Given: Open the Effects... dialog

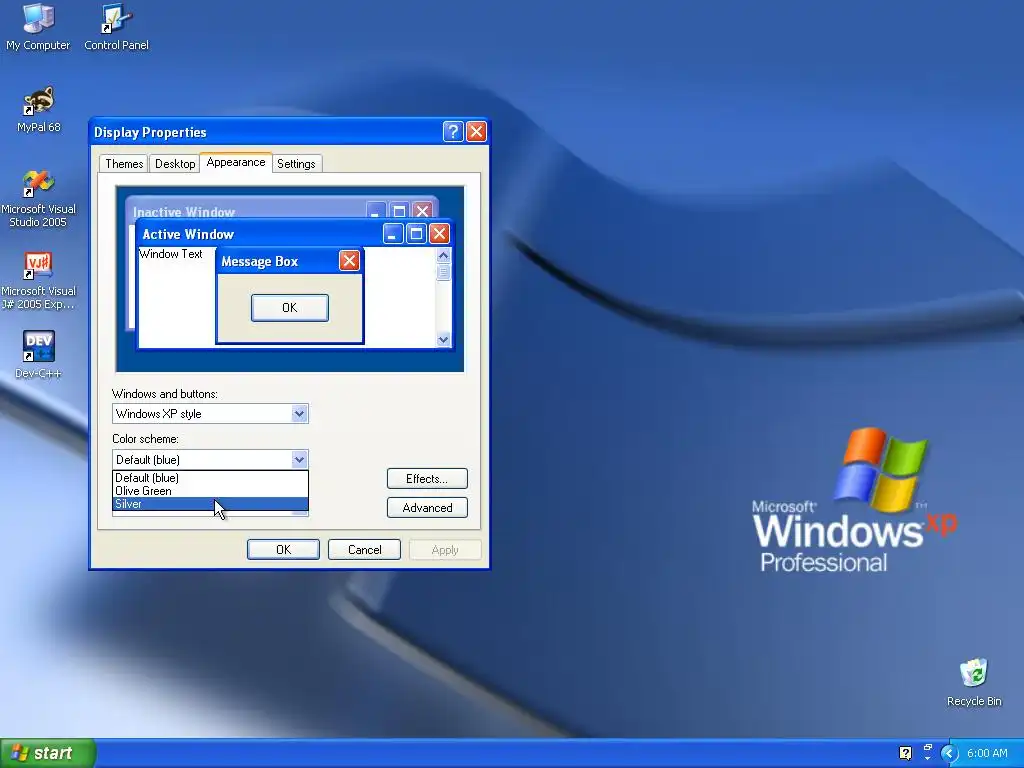Looking at the screenshot, I should coord(427,479).
